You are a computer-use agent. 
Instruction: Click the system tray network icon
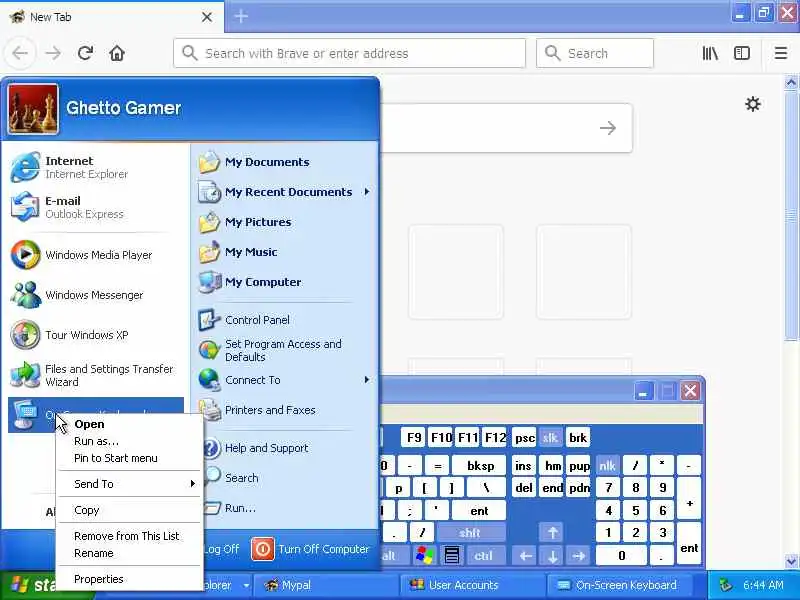[725, 585]
